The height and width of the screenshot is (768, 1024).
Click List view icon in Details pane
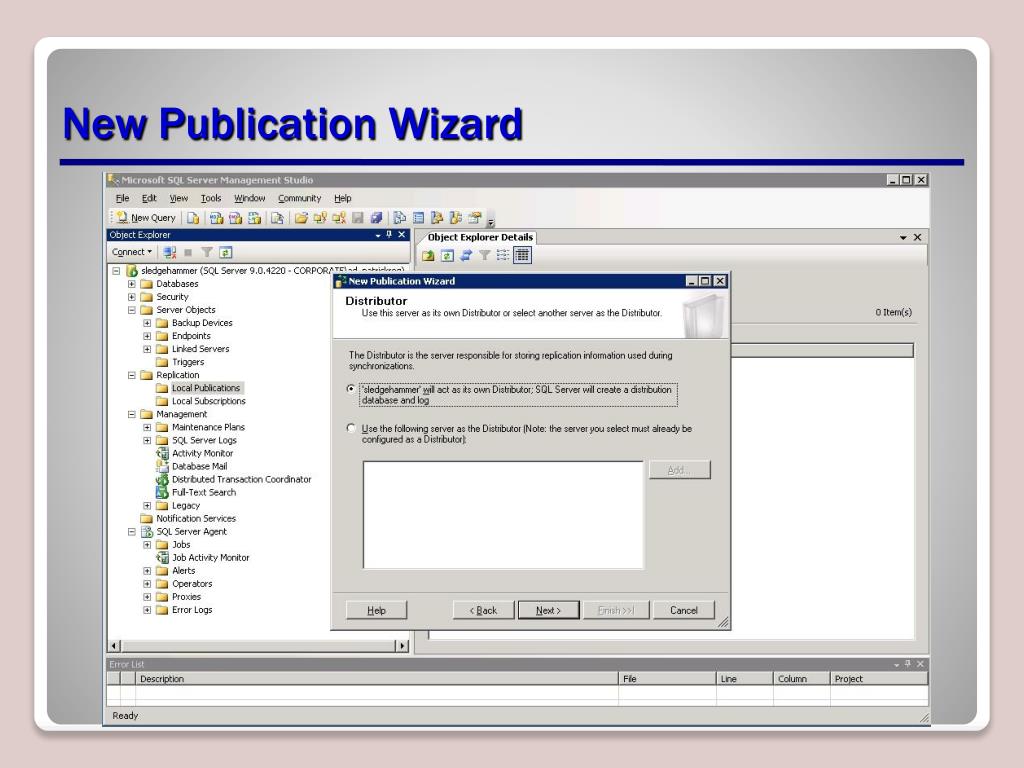coord(503,255)
